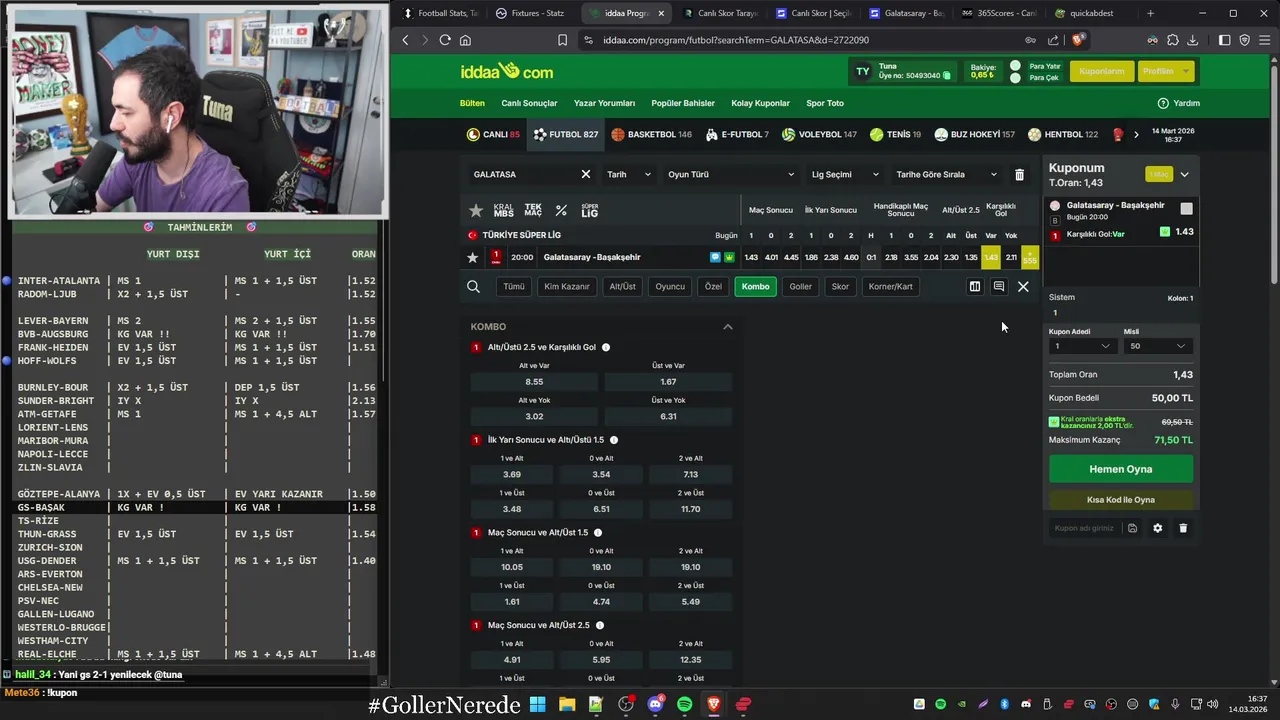Screen dimensions: 1280x720
Task: Collapse the Kuponum panel chevron
Action: pyautogui.click(x=1184, y=174)
